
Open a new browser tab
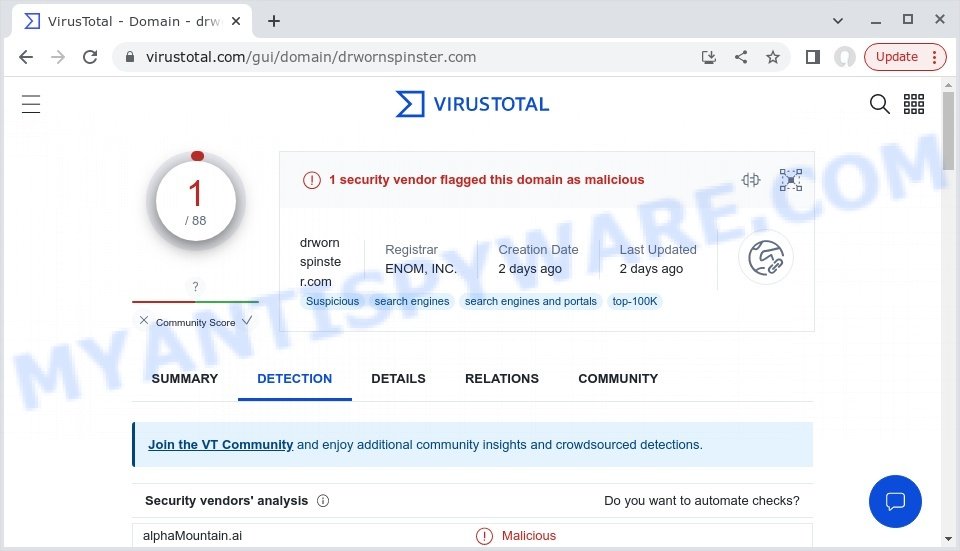click(x=274, y=21)
